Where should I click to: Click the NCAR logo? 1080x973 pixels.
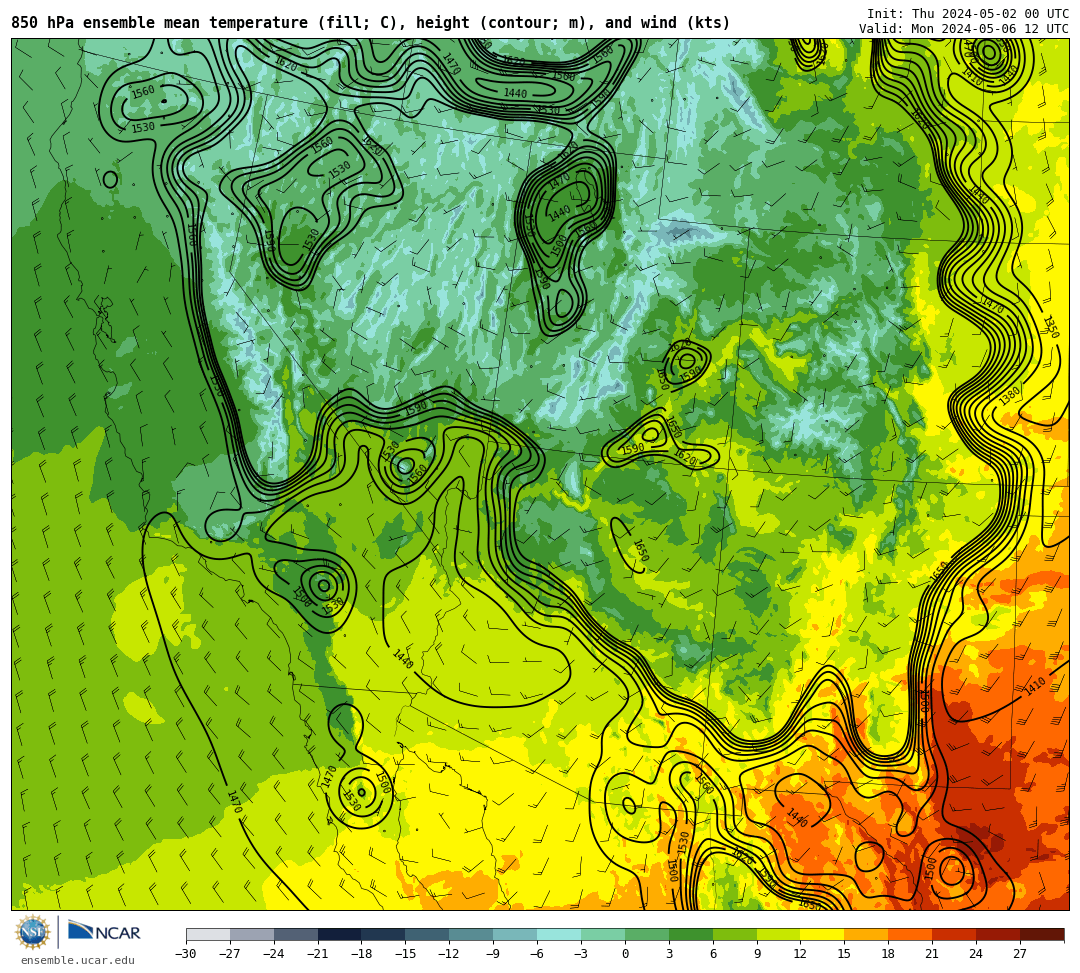pos(104,932)
